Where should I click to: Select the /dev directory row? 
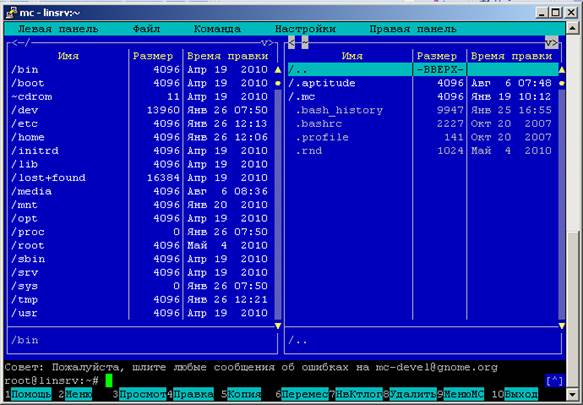141,110
